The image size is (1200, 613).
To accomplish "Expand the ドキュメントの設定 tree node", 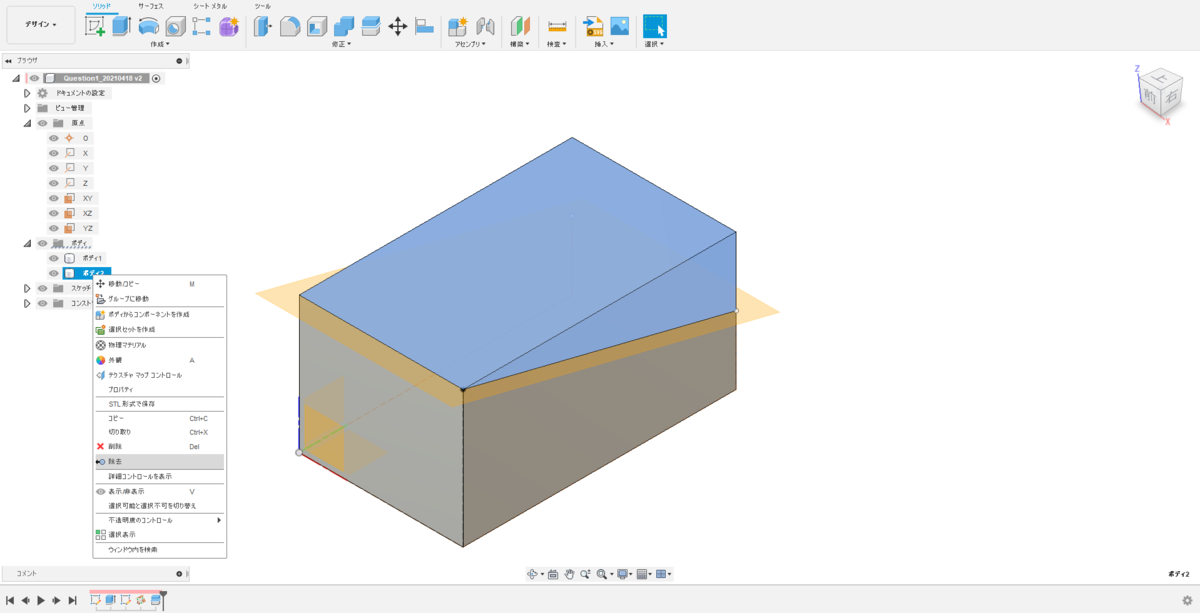I will click(28, 93).
